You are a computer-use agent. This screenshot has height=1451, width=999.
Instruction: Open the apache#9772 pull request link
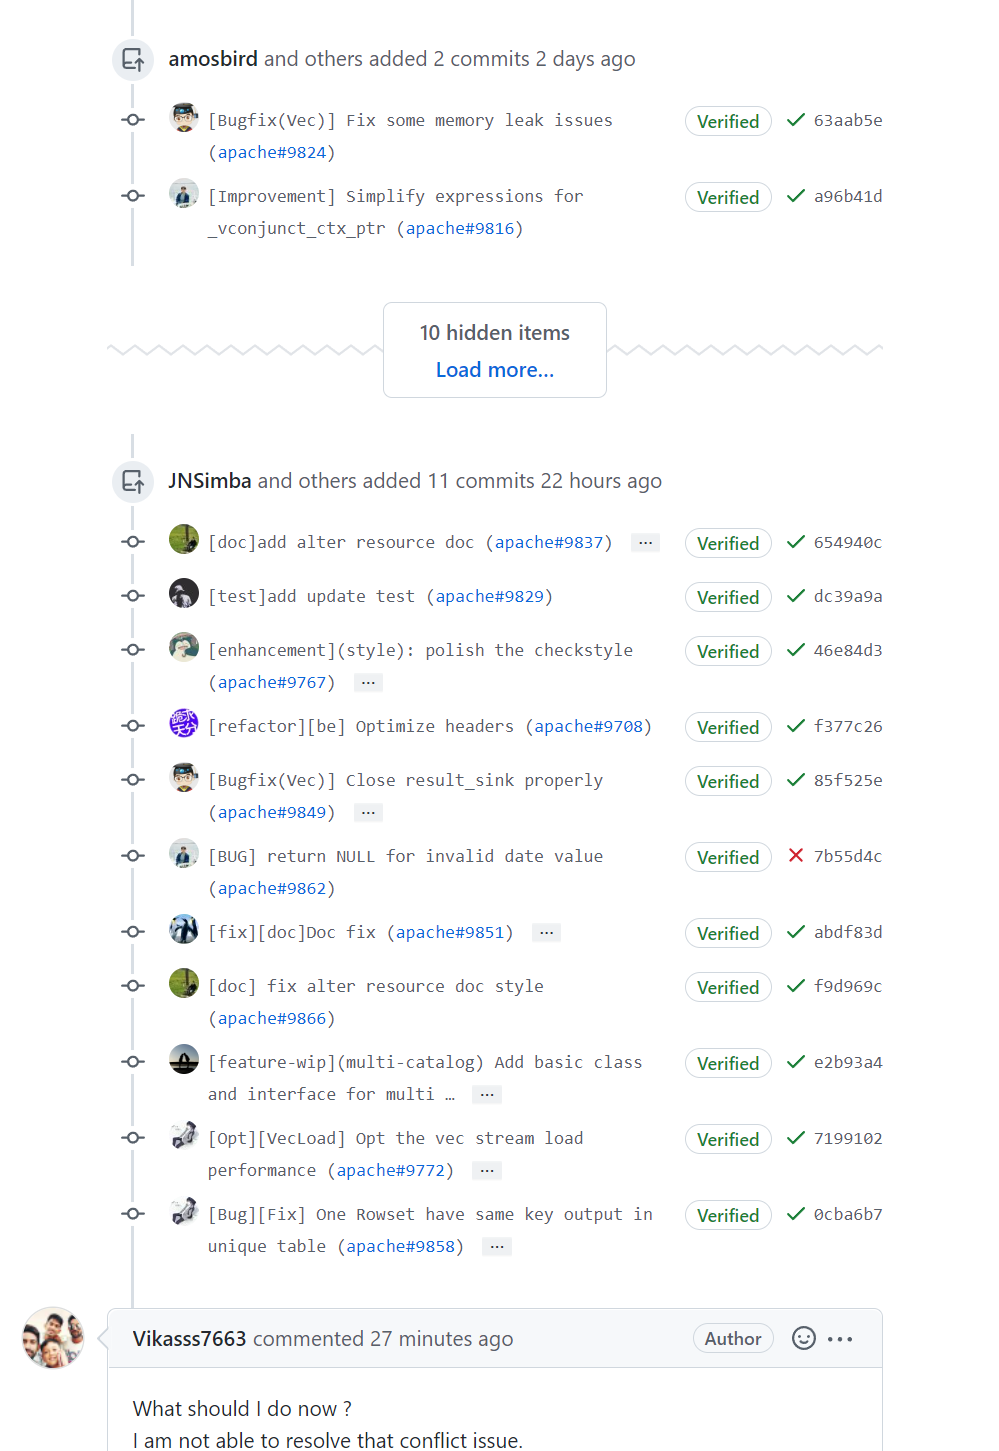click(x=391, y=1170)
